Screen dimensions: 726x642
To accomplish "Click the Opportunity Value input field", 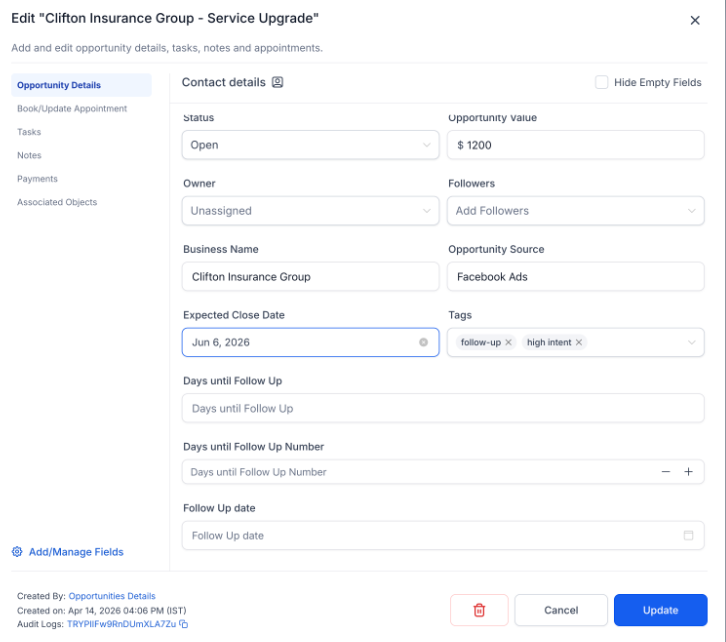I will click(576, 145).
